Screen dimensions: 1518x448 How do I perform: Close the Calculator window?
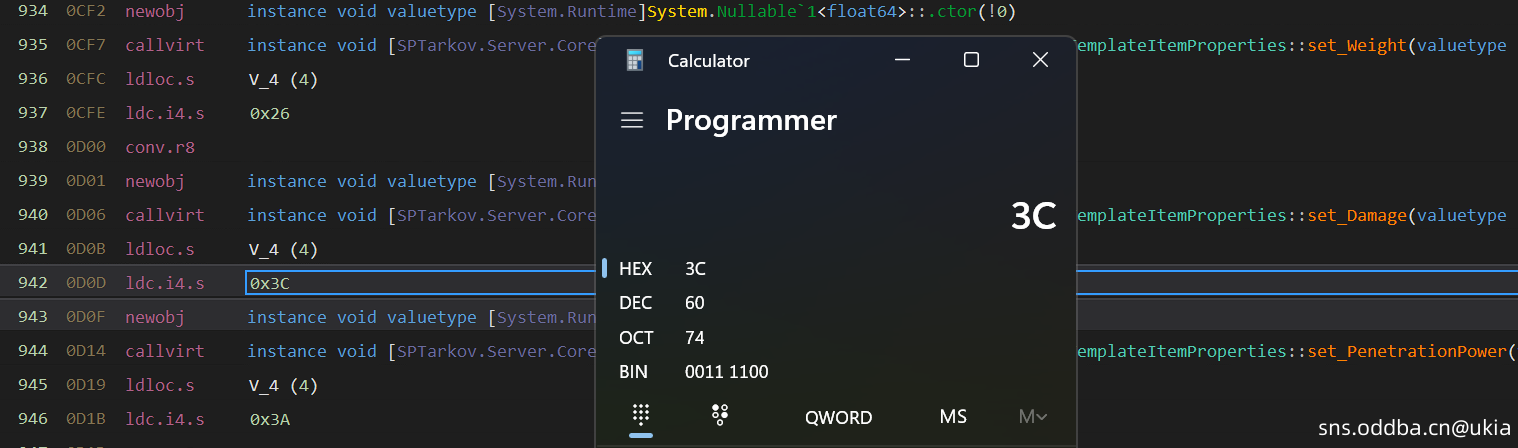(1040, 60)
